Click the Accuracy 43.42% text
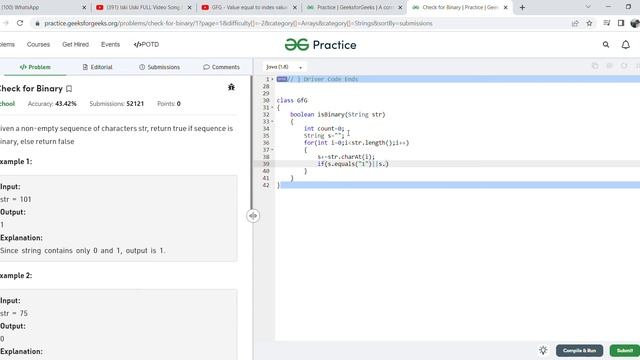Screen dimensions: 640x360 52,104
